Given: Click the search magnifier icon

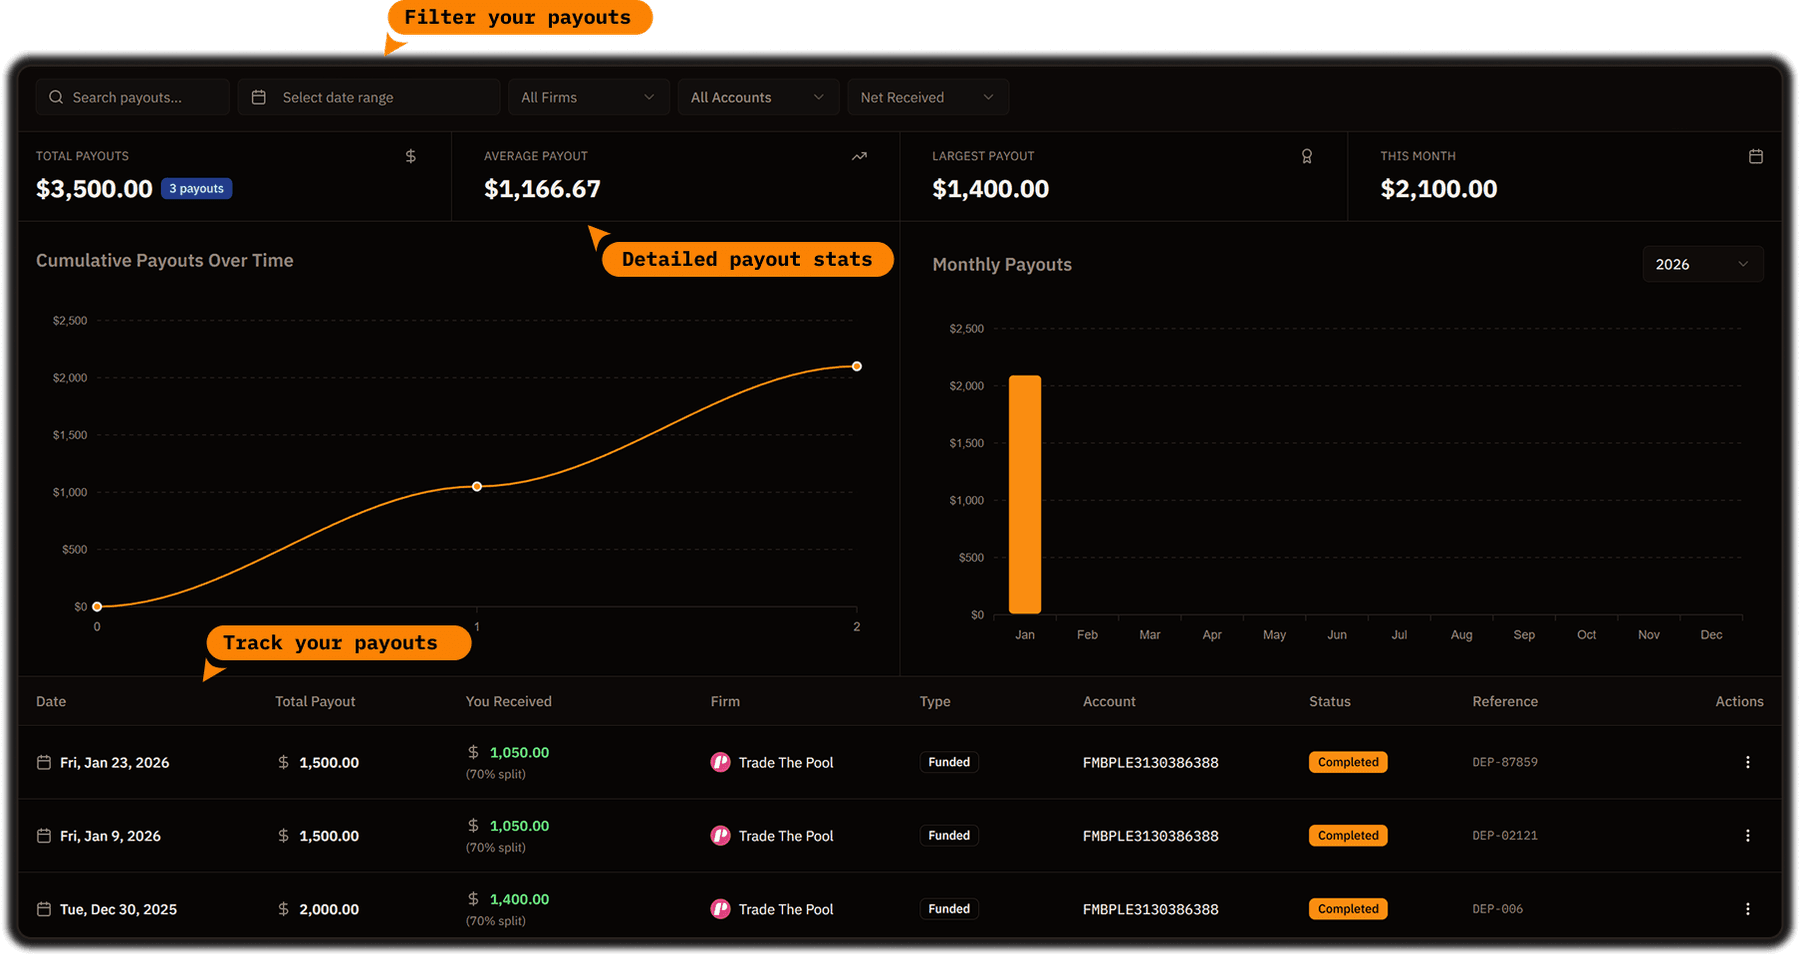Looking at the screenshot, I should [56, 96].
